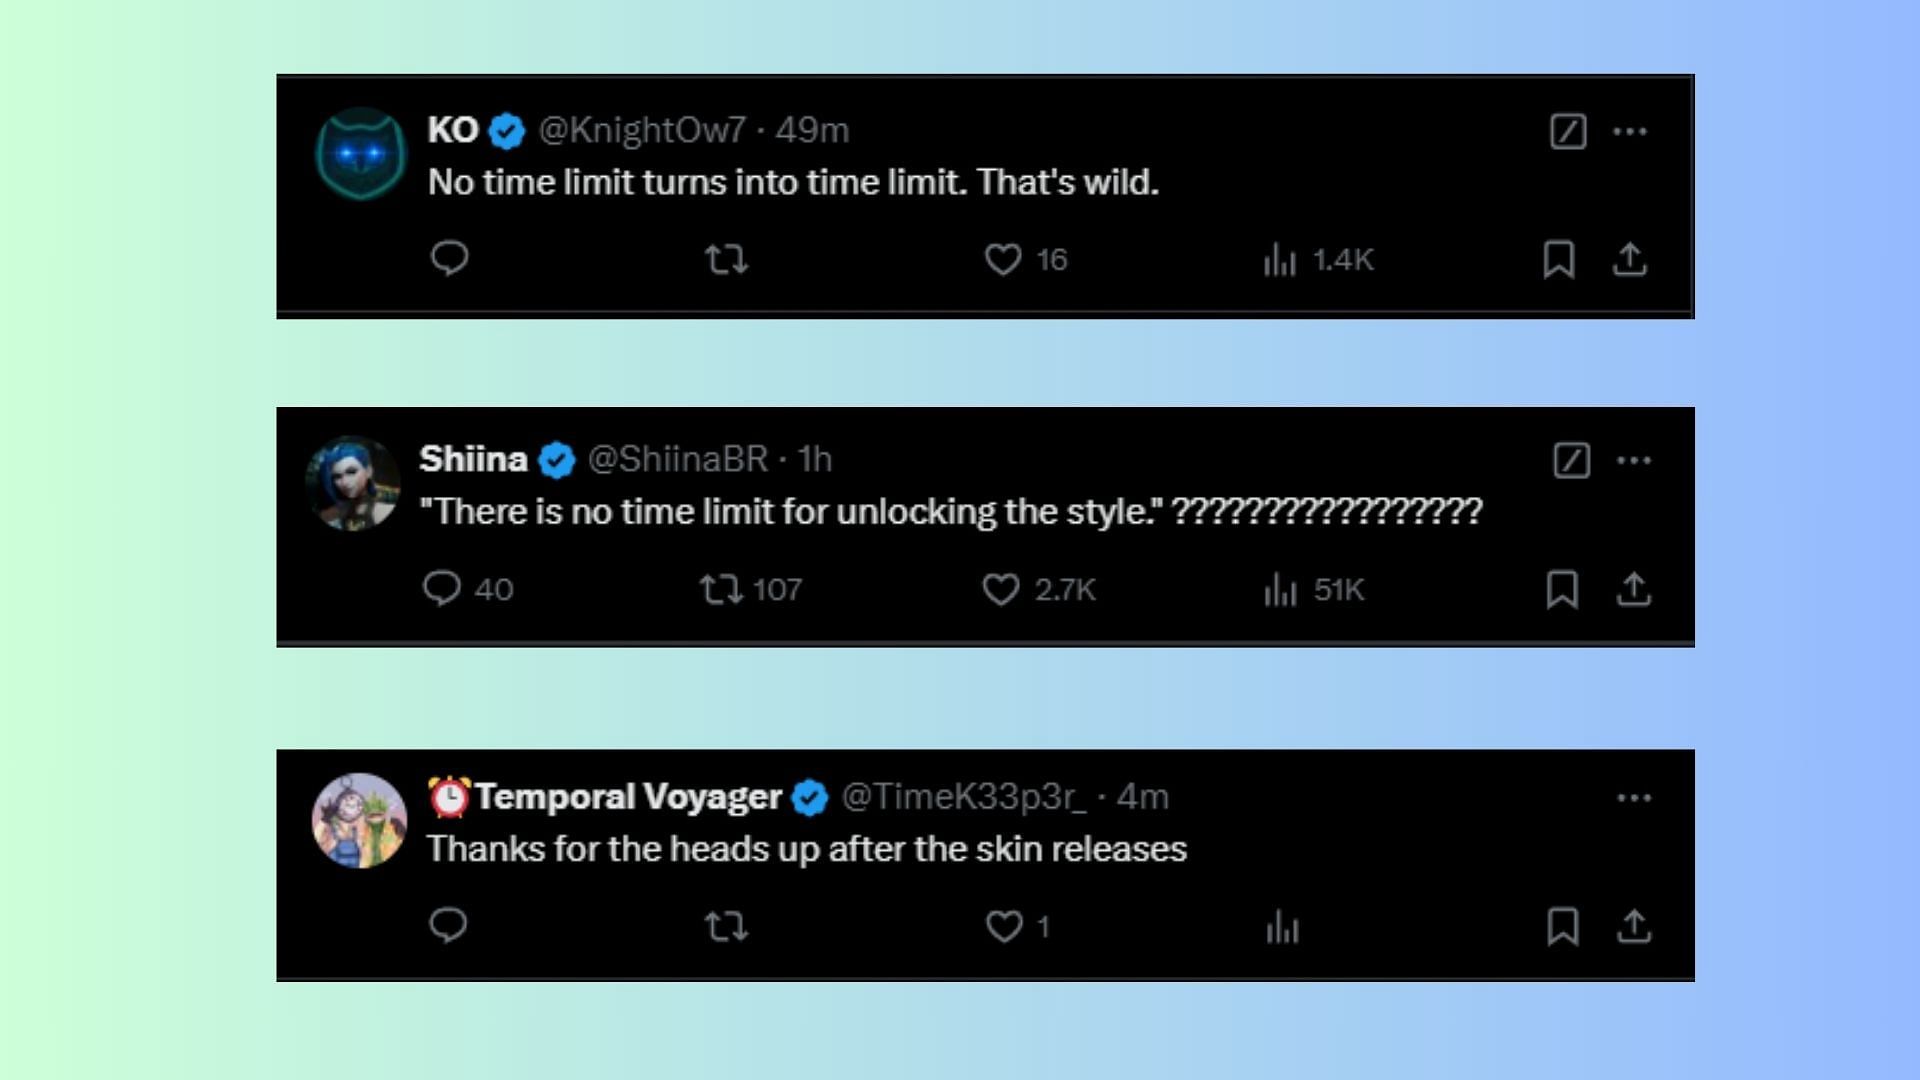Like Shiina's tweet with 2.7K likes
Image resolution: width=1920 pixels, height=1080 pixels.
tap(1001, 589)
